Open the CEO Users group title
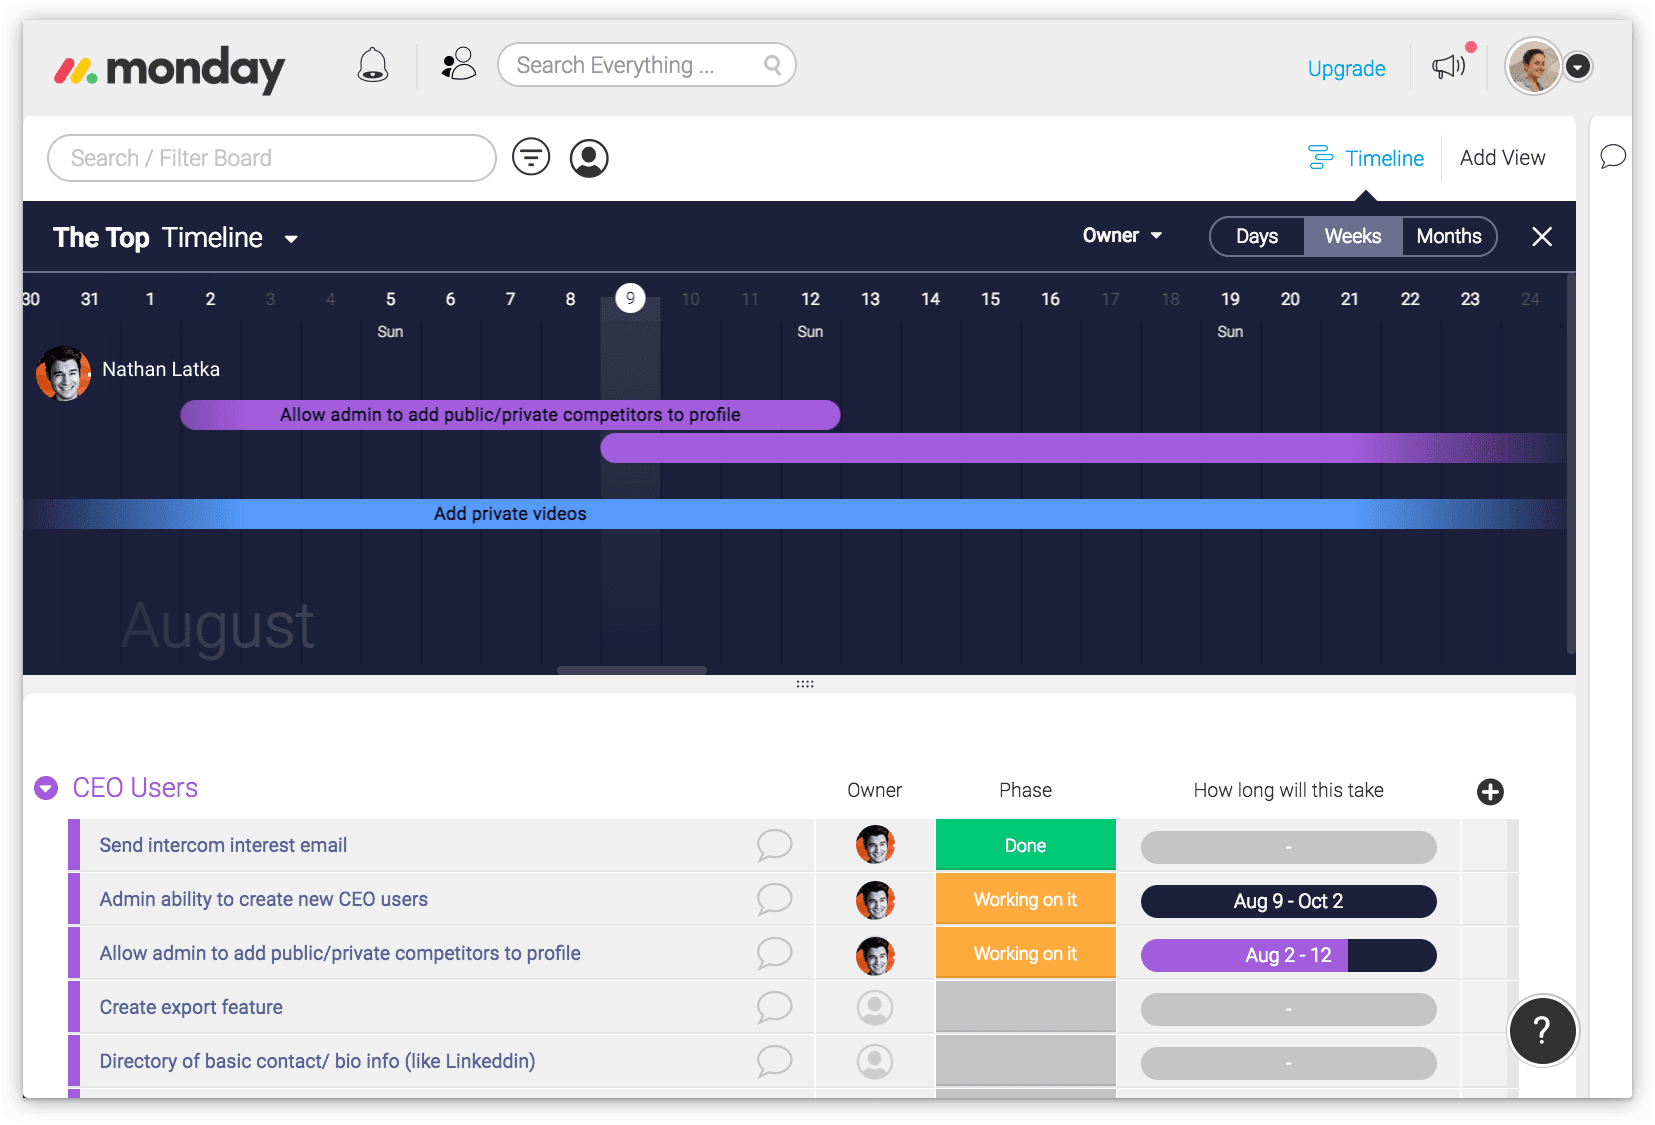The width and height of the screenshot is (1655, 1125). [x=135, y=788]
